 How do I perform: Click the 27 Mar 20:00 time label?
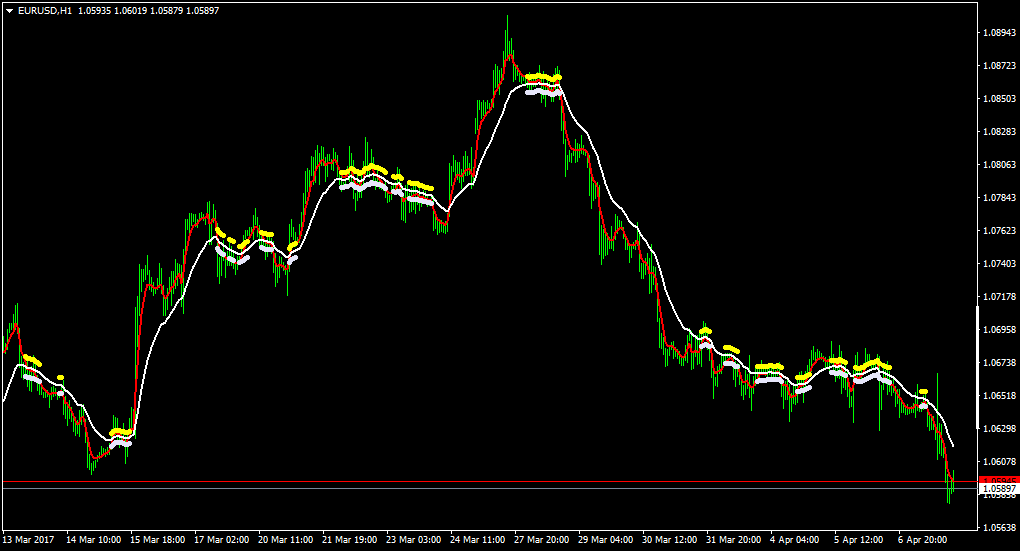coord(541,540)
